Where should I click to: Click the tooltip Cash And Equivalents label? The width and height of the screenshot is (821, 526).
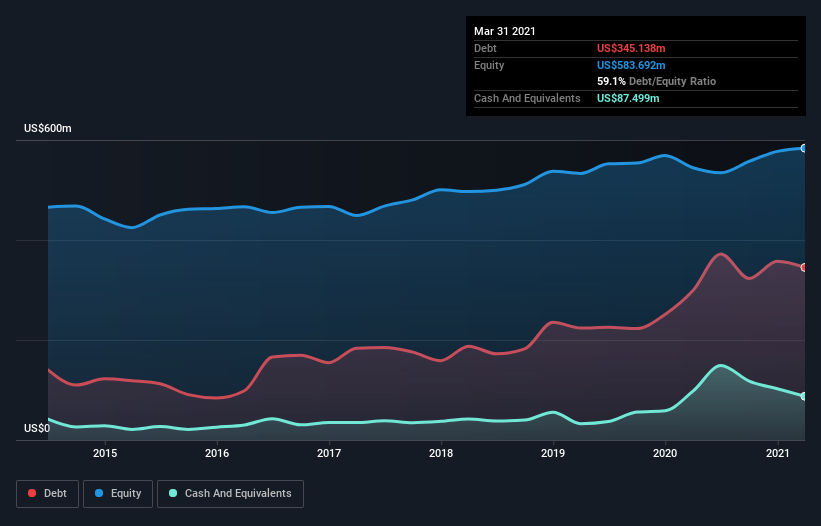527,98
